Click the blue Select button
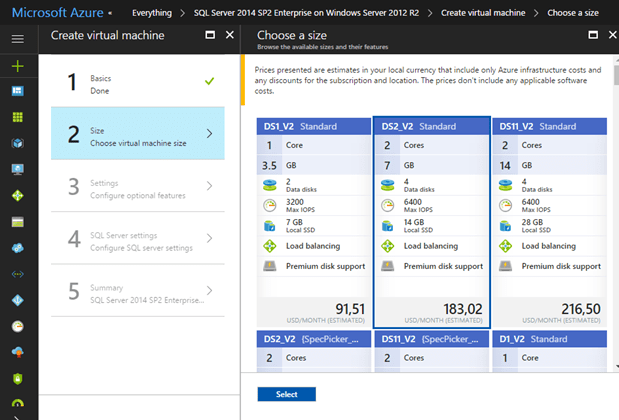Viewport: 619px width, 420px height. pyautogui.click(x=287, y=394)
